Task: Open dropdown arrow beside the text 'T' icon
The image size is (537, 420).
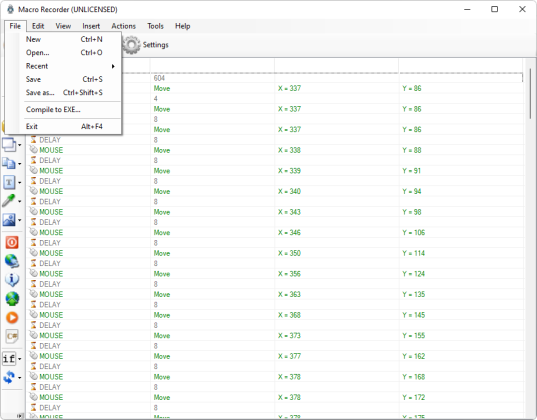Action: [20, 183]
